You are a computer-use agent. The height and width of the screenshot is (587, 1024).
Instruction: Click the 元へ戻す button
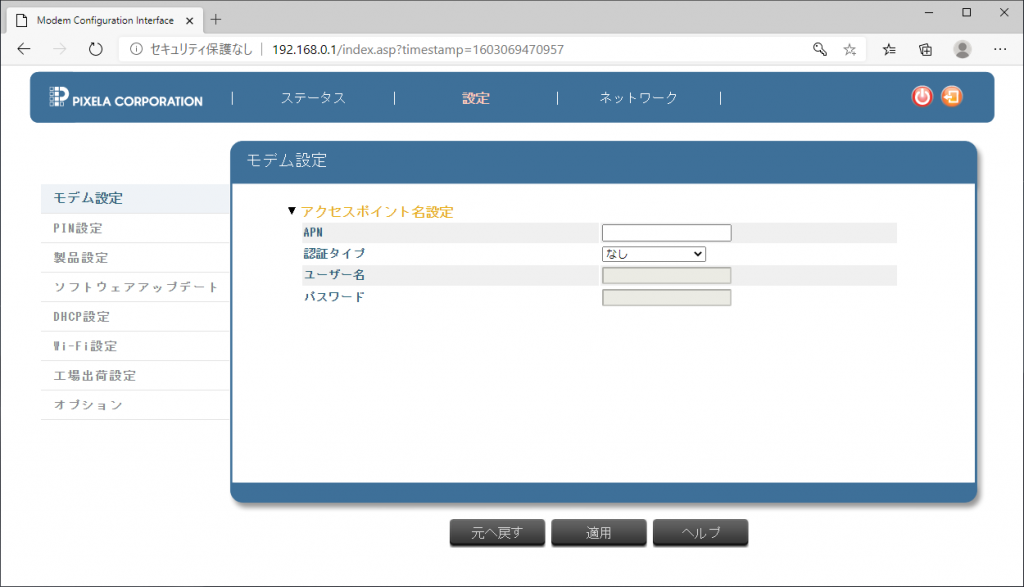(x=497, y=533)
